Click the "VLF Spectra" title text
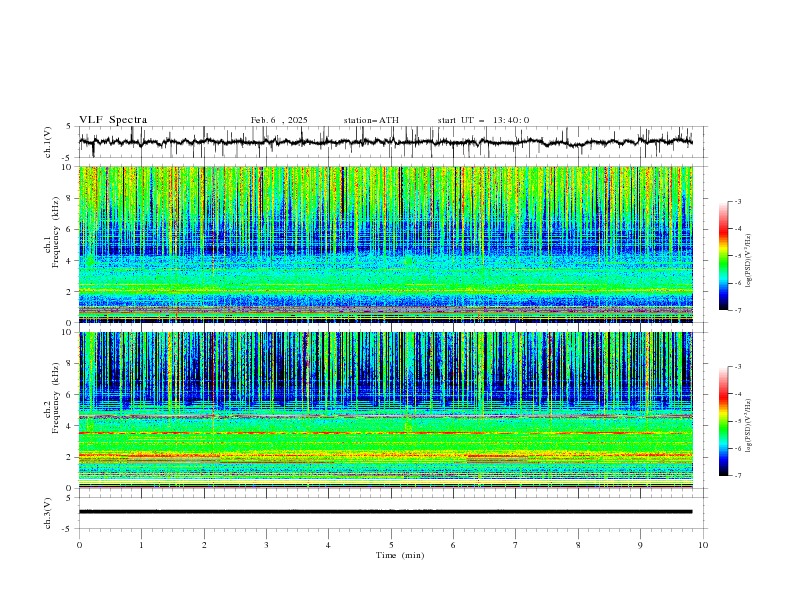This screenshot has height=612, width=792. tap(113, 120)
